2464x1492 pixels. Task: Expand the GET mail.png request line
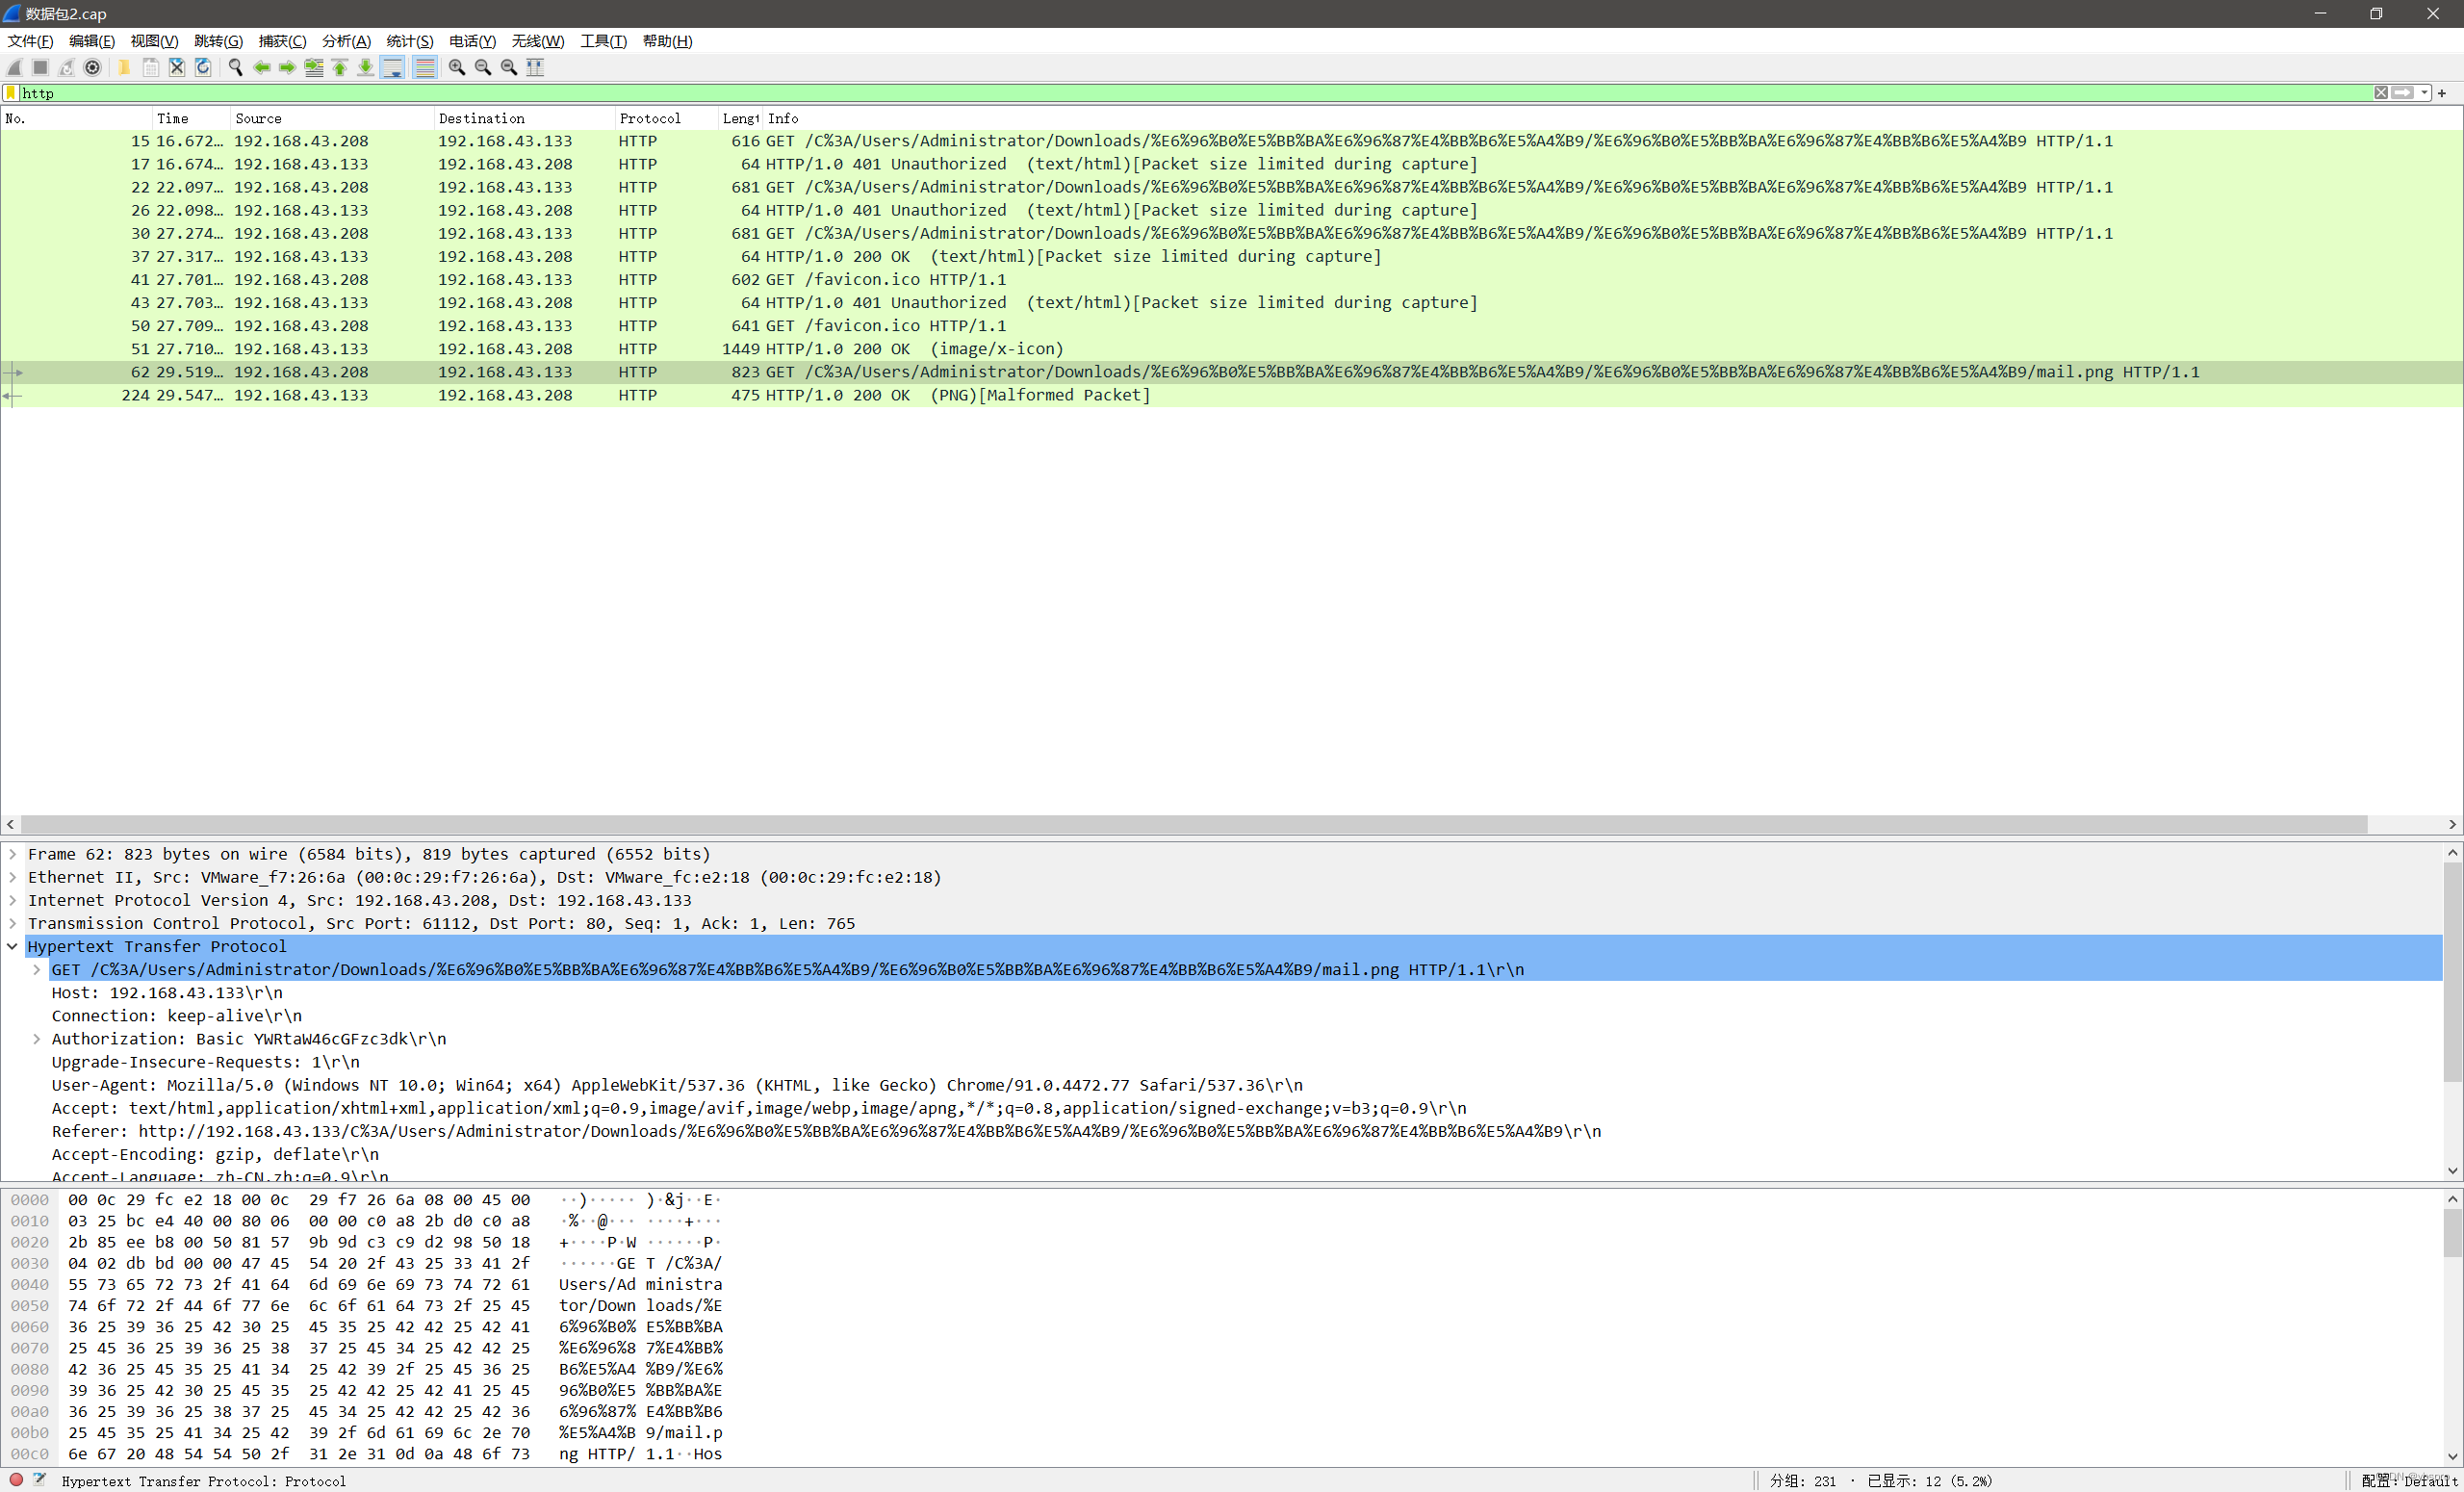click(x=37, y=969)
